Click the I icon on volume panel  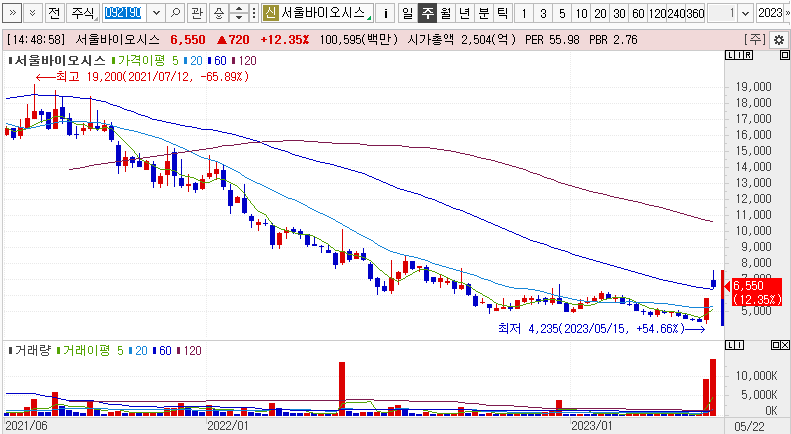739,345
